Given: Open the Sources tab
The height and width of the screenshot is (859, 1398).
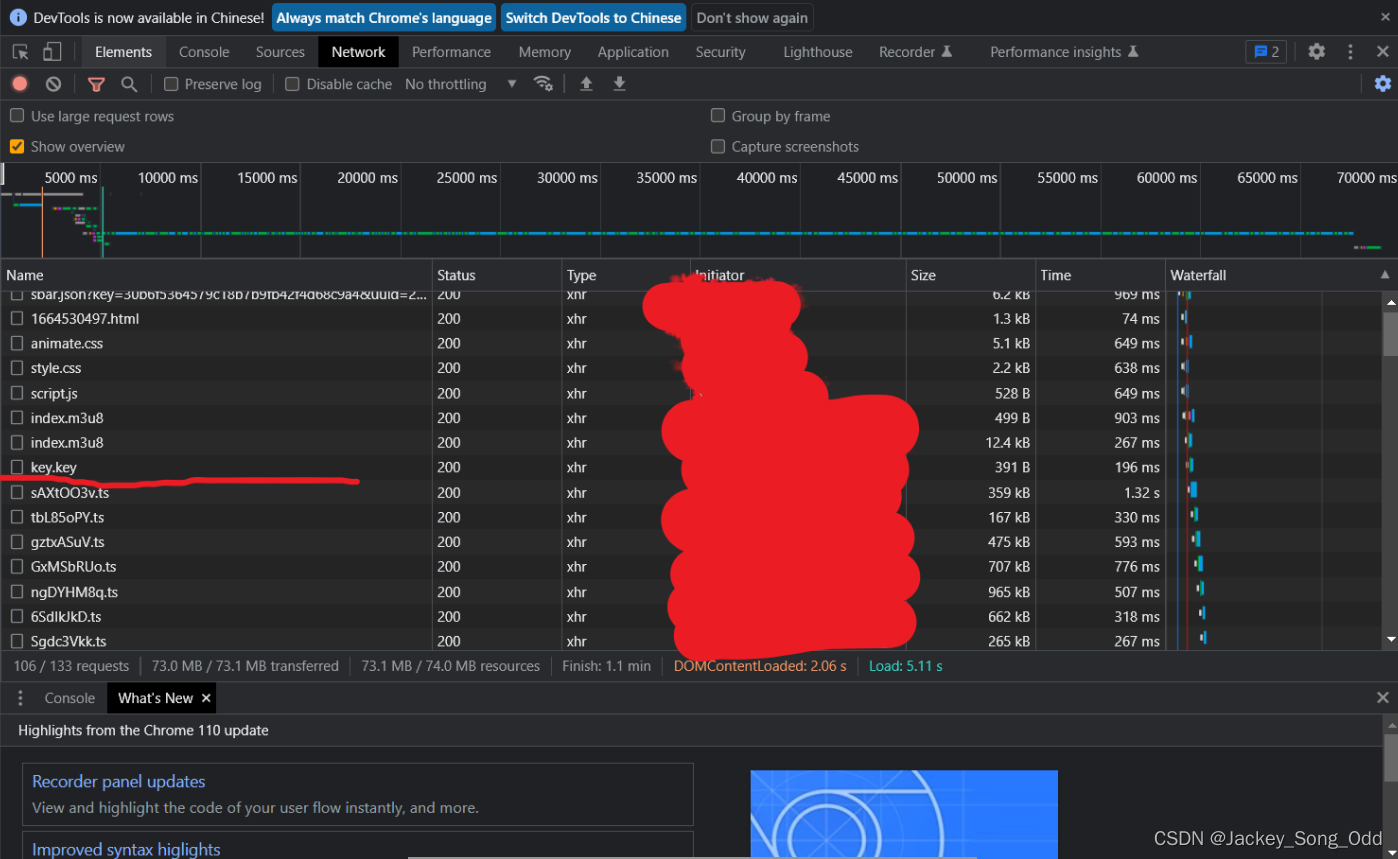Looking at the screenshot, I should point(280,52).
